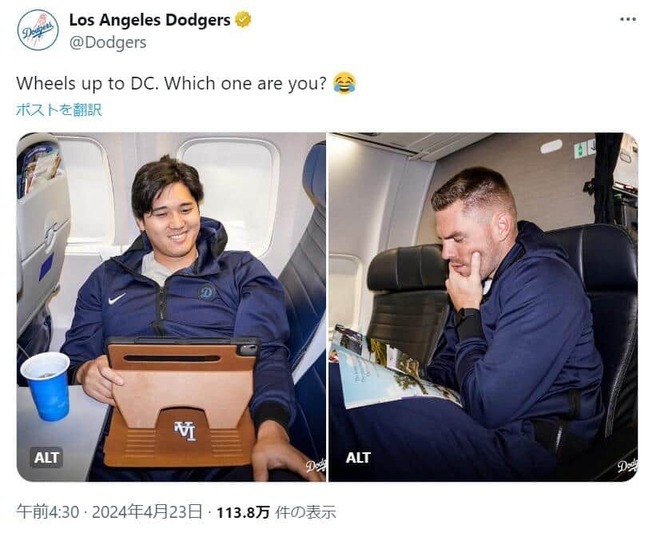This screenshot has height=533, width=645.
Task: Click the Dodgers watermark in left photo
Action: 316,466
